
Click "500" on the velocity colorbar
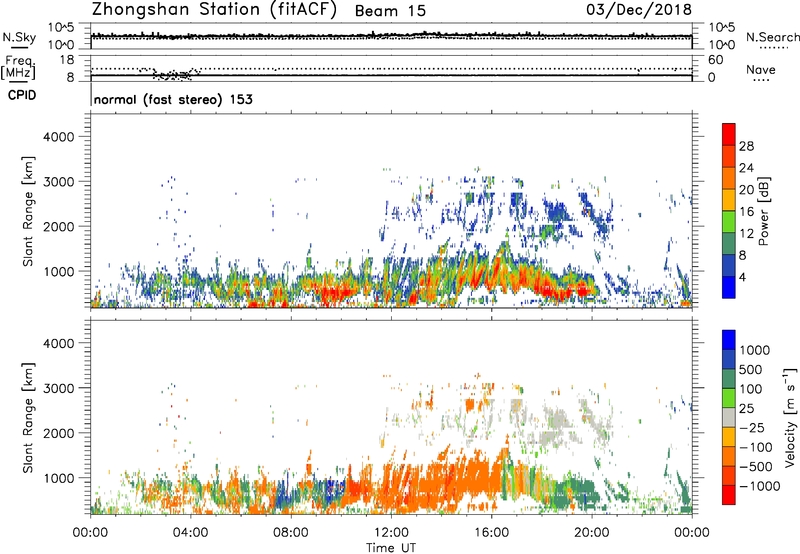tap(751, 370)
